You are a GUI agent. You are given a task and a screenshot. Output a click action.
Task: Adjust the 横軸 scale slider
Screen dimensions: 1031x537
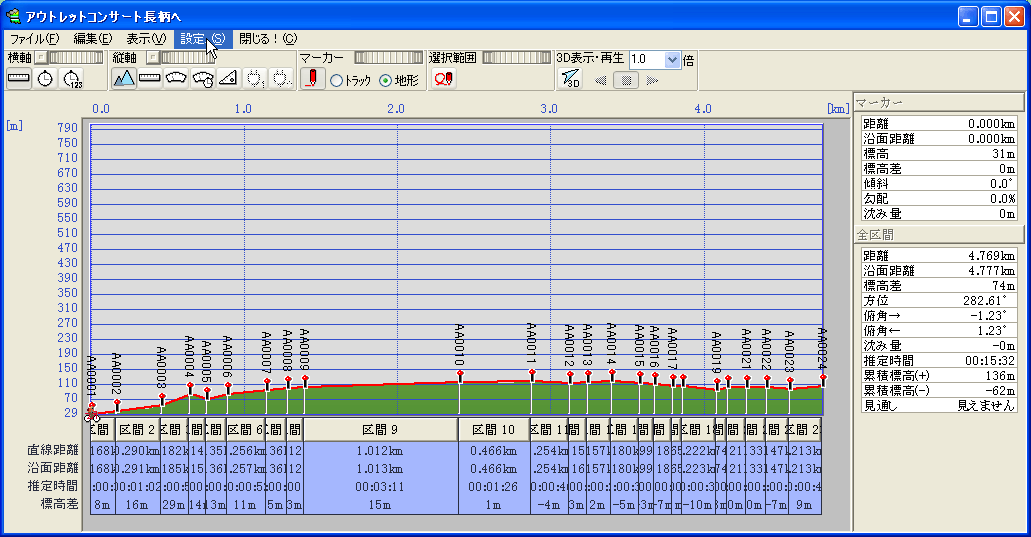click(75, 58)
